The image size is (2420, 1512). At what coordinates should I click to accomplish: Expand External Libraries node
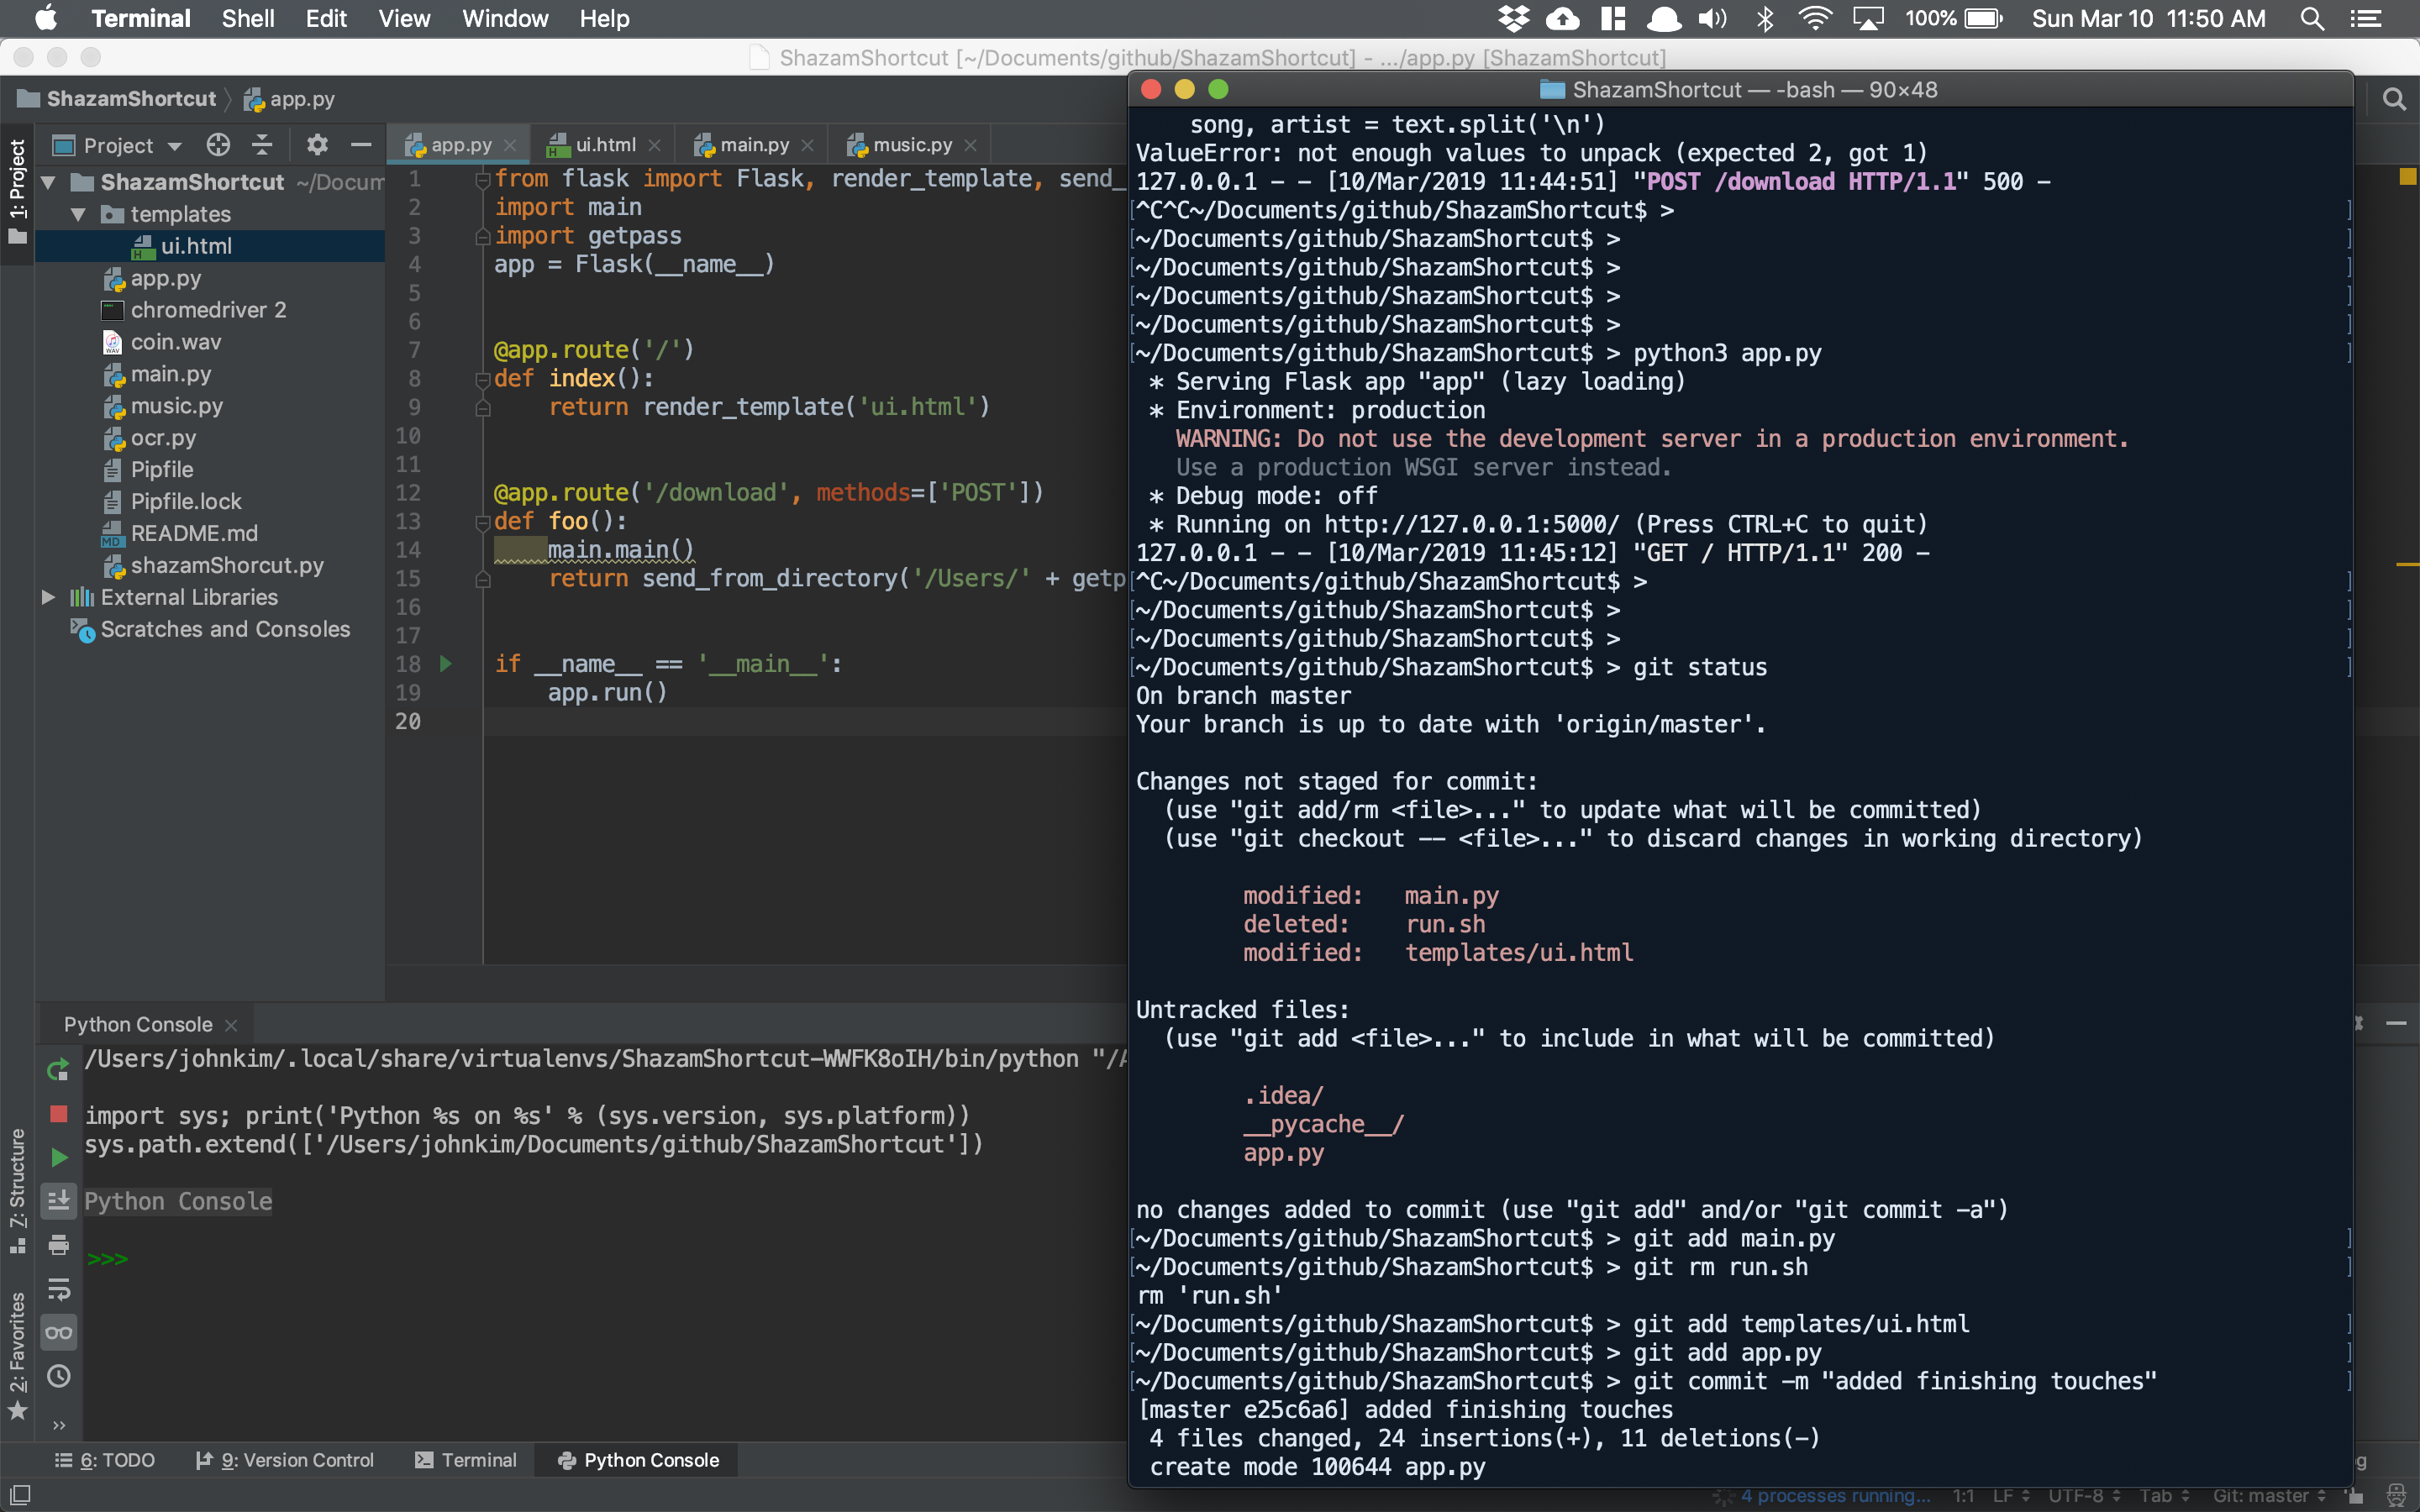tap(47, 597)
